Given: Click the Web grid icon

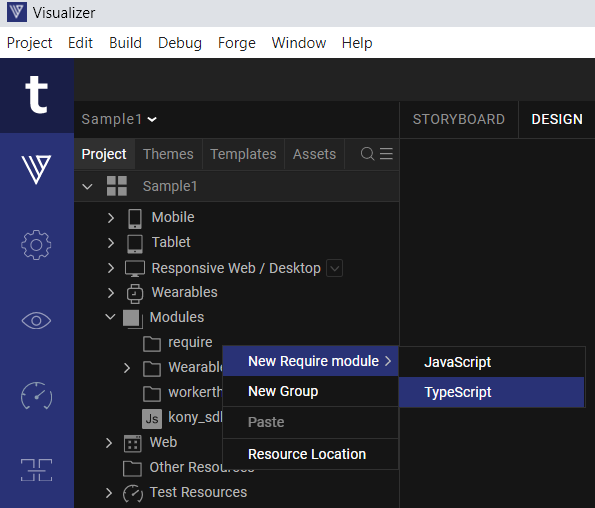Looking at the screenshot, I should click(133, 444).
